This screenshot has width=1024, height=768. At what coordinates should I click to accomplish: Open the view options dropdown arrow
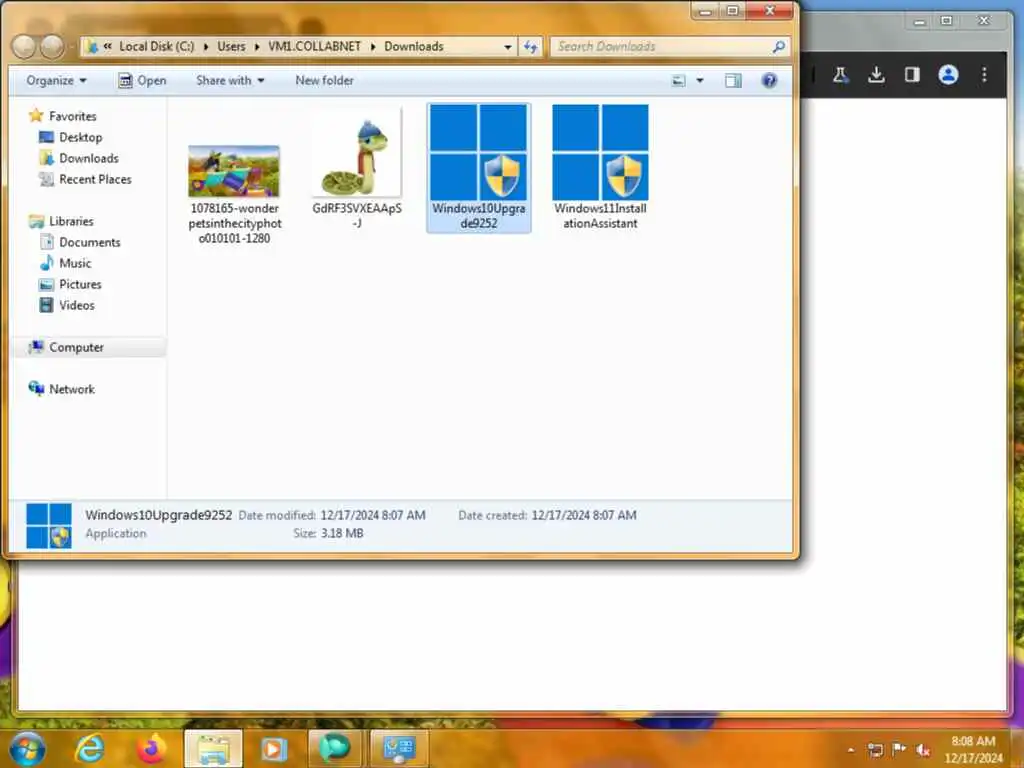700,80
